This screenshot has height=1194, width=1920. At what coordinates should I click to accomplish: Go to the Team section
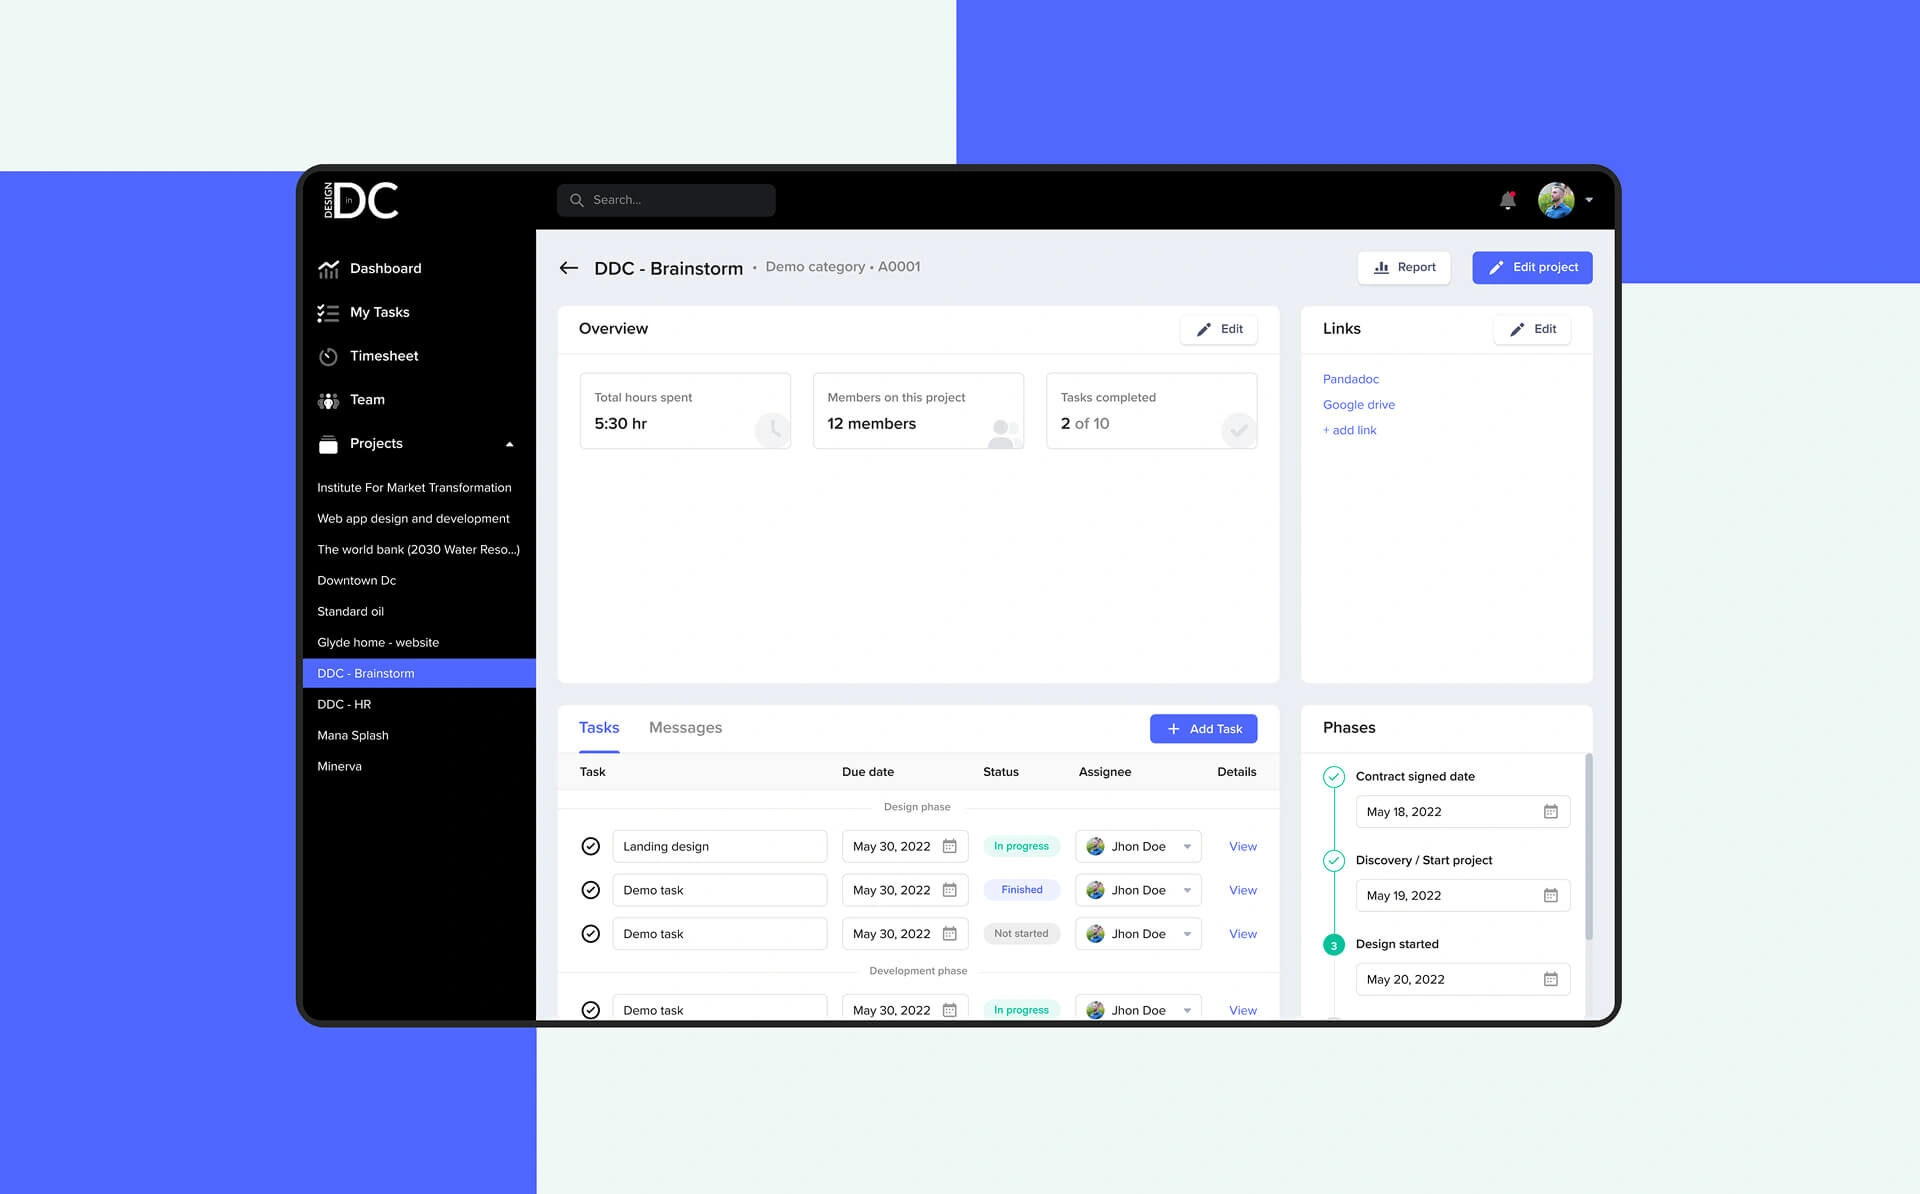(366, 400)
